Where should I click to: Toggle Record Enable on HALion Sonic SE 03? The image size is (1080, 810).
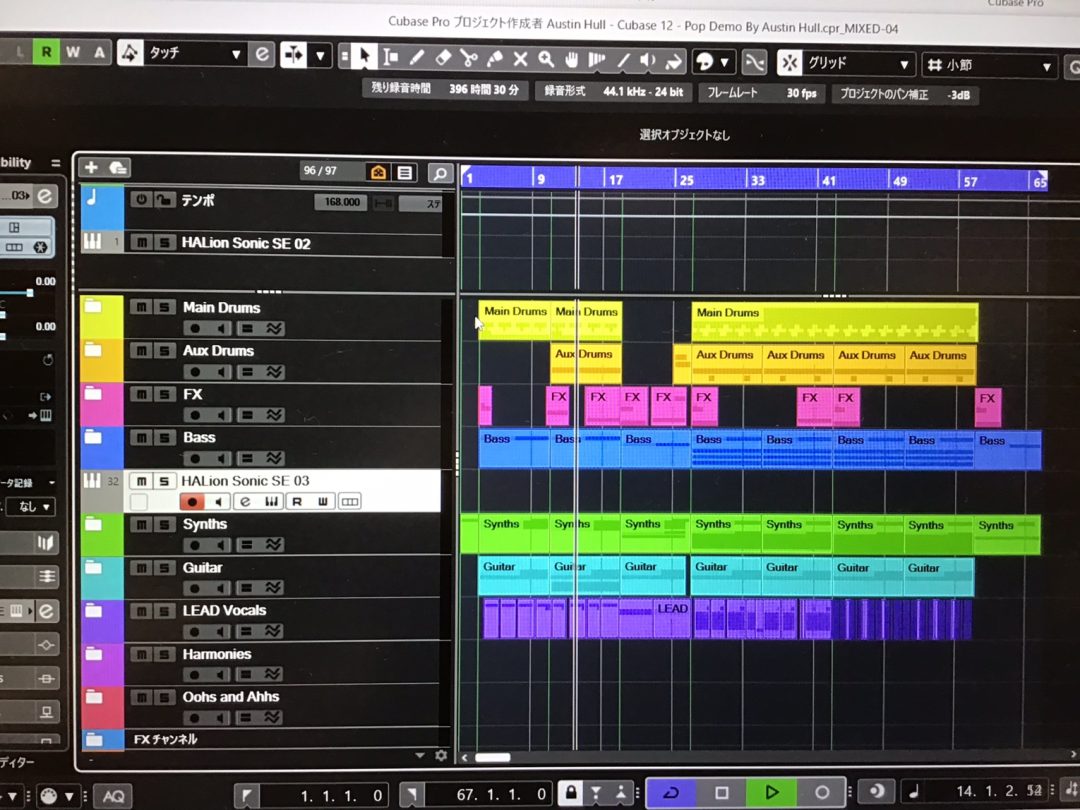click(x=192, y=501)
